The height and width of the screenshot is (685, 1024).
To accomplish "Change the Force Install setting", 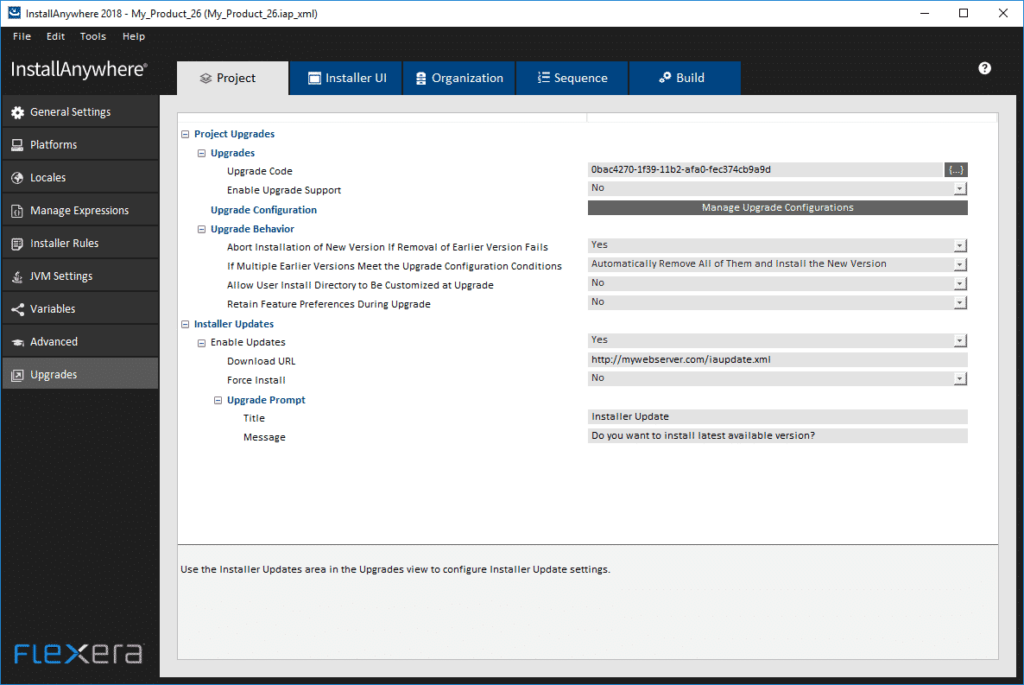I will point(958,378).
